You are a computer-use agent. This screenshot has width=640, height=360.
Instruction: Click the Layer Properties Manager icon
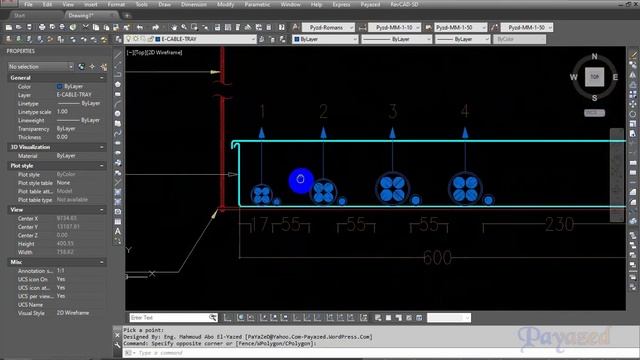pyautogui.click(x=118, y=39)
